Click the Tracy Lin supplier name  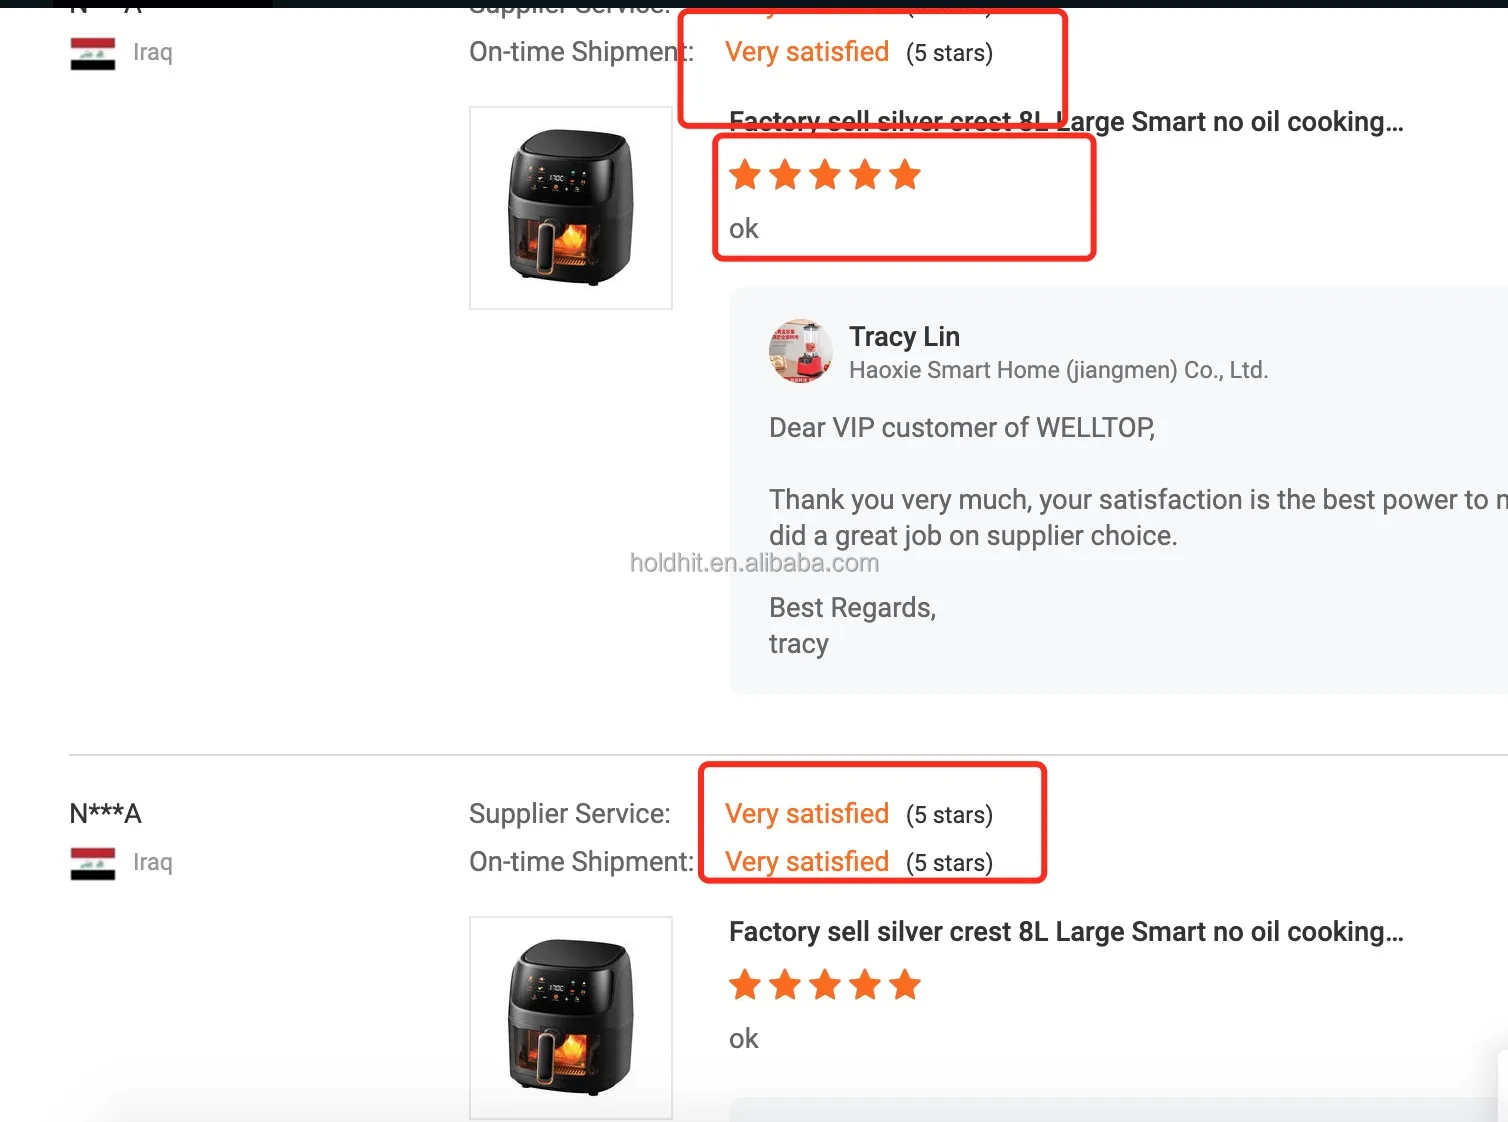pos(904,337)
